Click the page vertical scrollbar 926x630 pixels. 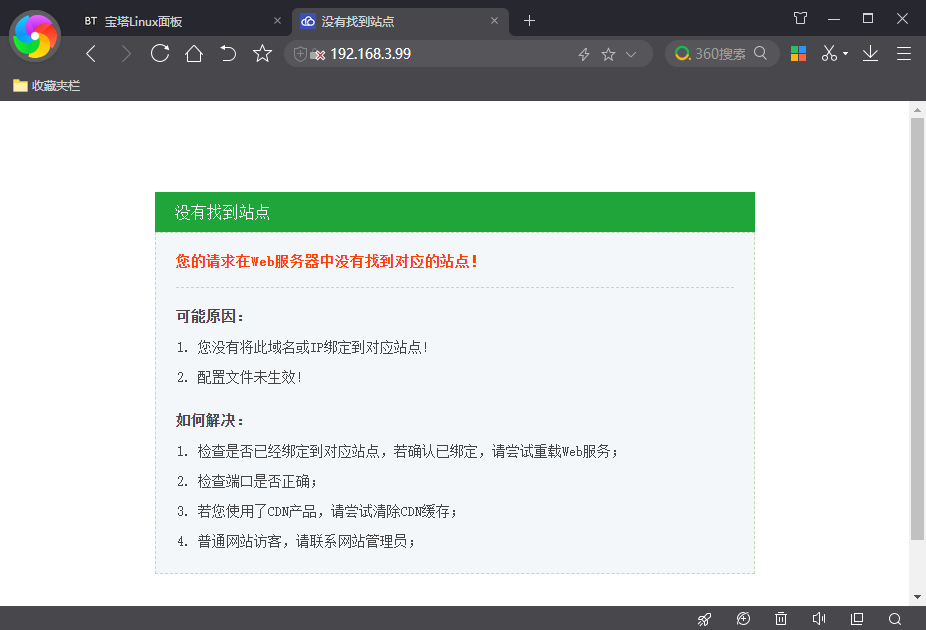pyautogui.click(x=917, y=330)
